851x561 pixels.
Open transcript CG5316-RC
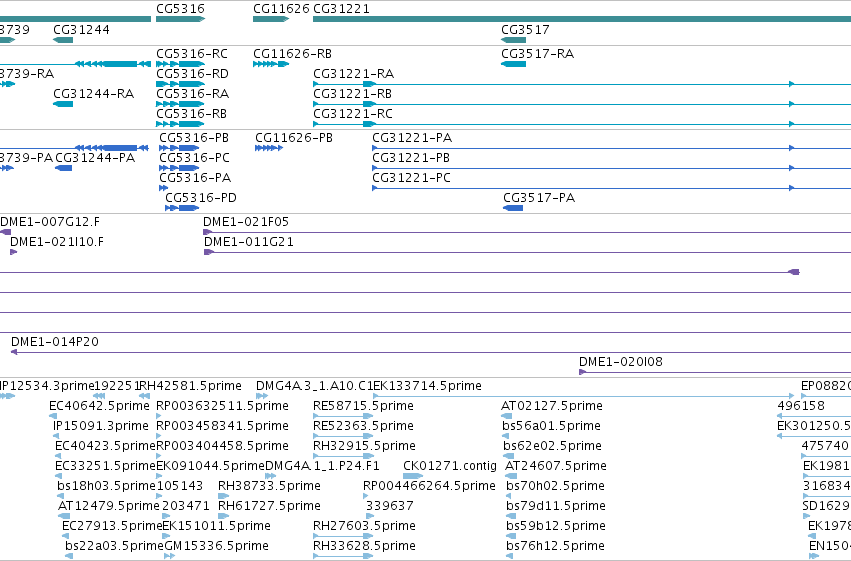(x=192, y=53)
